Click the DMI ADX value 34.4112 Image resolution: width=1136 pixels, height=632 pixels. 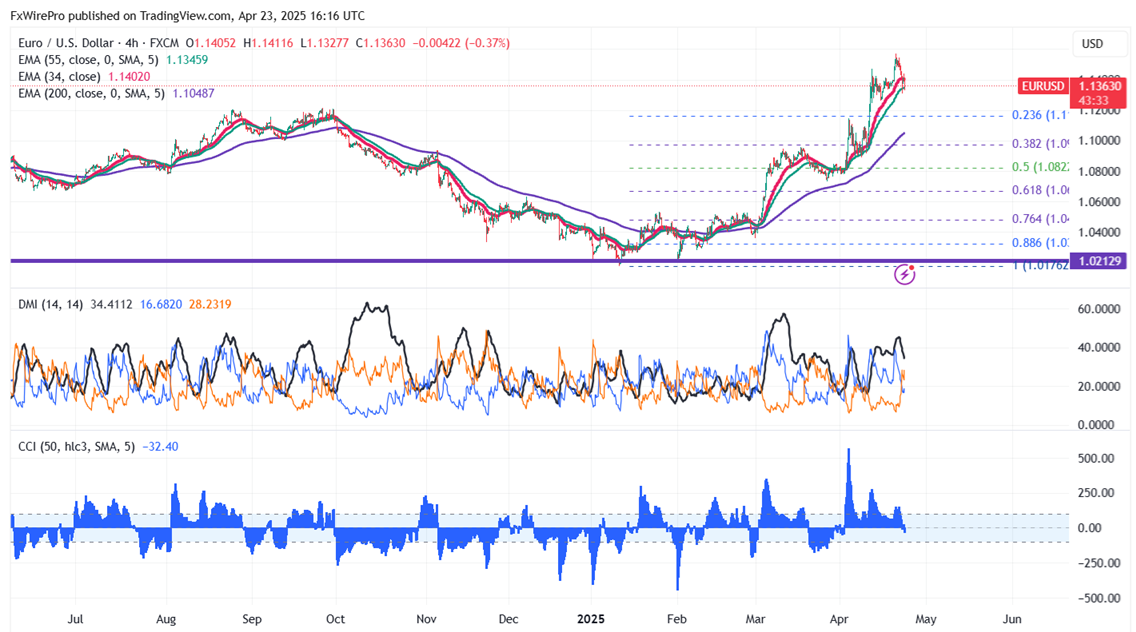[x=112, y=304]
